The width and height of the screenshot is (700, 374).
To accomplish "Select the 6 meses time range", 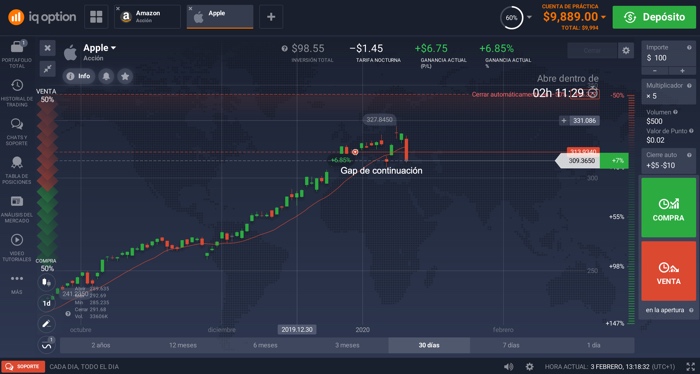I will click(265, 345).
